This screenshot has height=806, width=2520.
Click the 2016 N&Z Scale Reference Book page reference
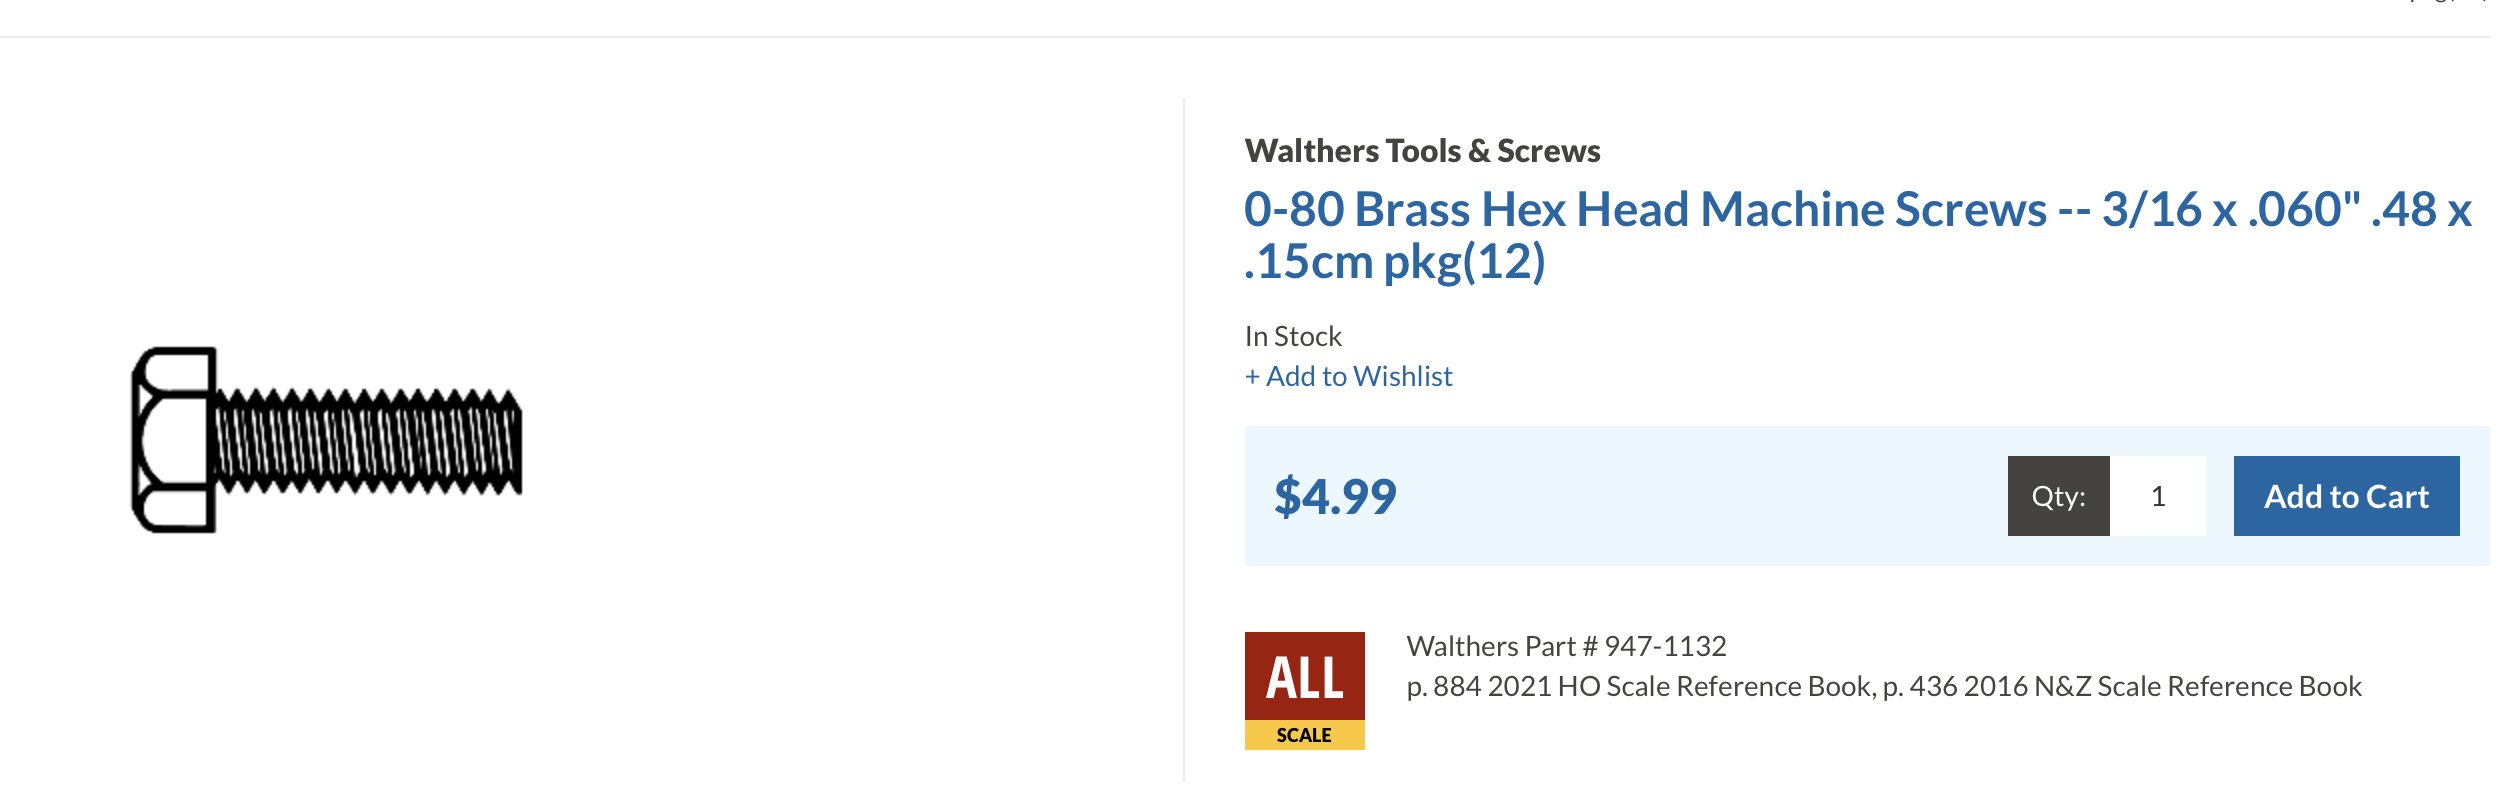click(2122, 686)
